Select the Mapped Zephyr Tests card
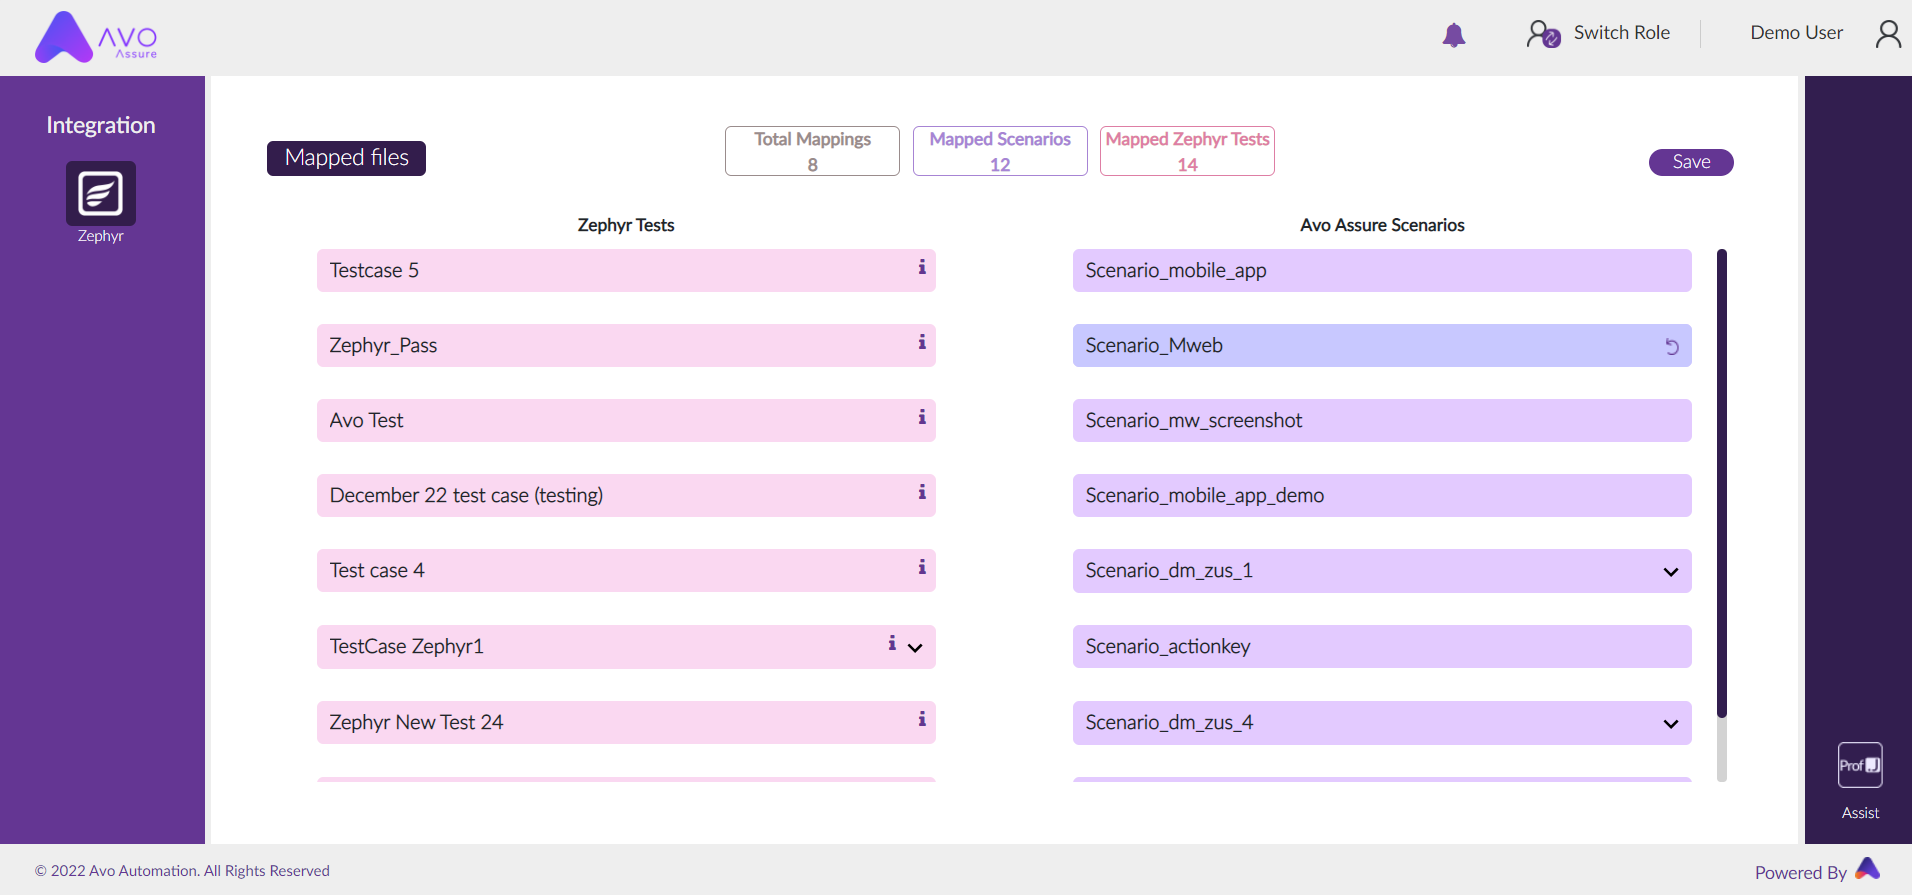 point(1187,151)
